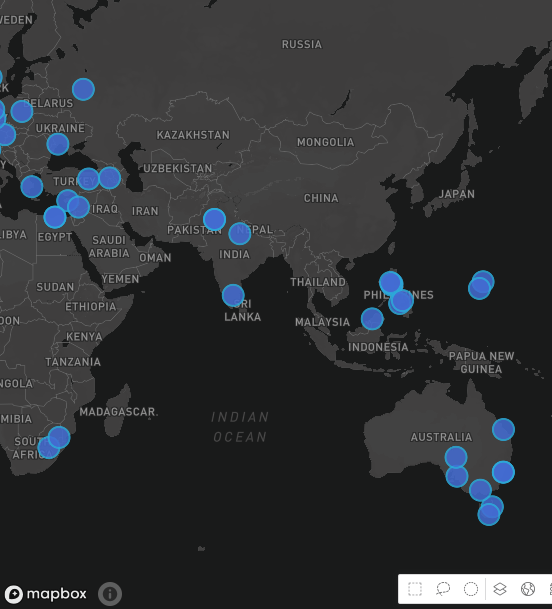Click the marker in northeastern Australia
Viewport: 552px width, 609px height.
click(503, 429)
